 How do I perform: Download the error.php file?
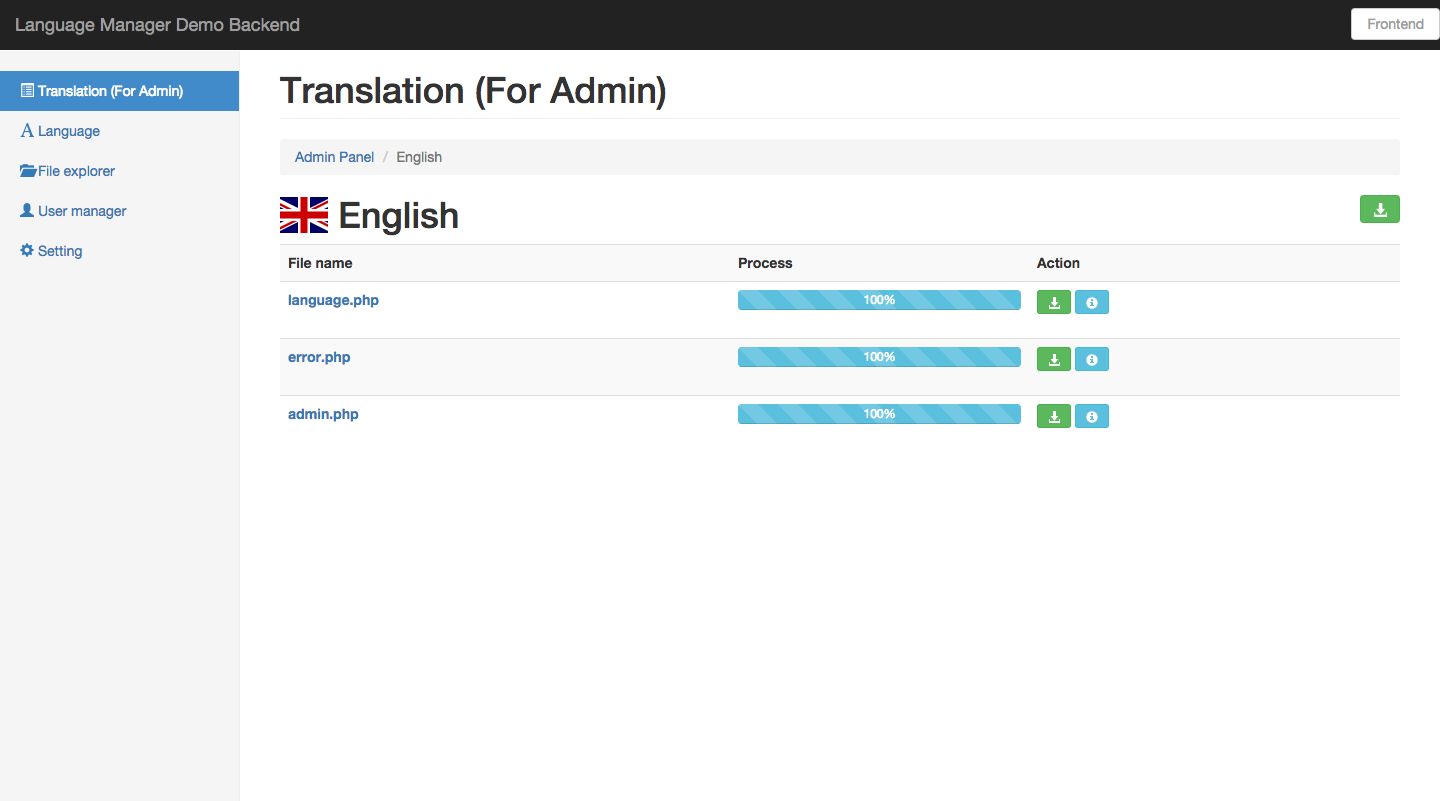1054,359
